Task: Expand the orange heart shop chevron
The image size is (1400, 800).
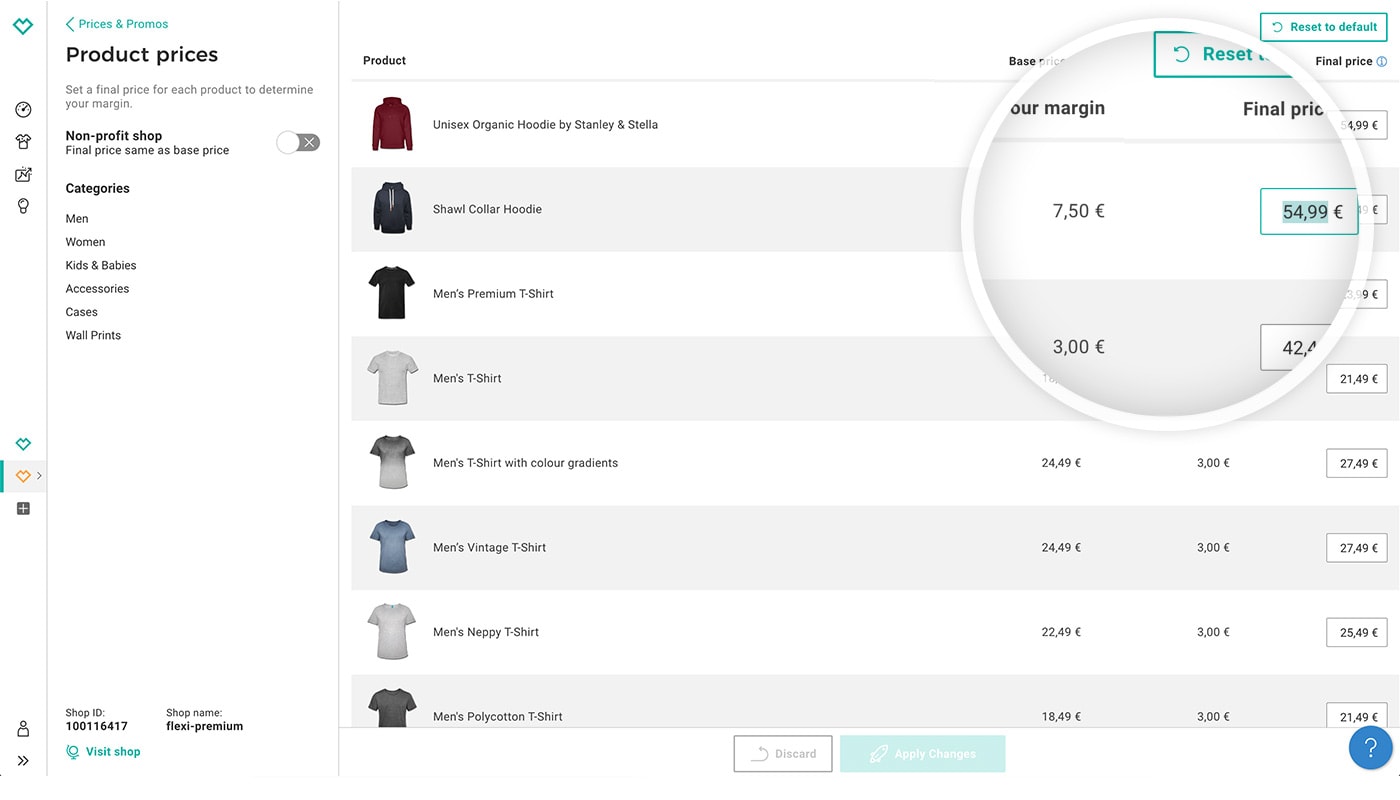Action: (x=39, y=476)
